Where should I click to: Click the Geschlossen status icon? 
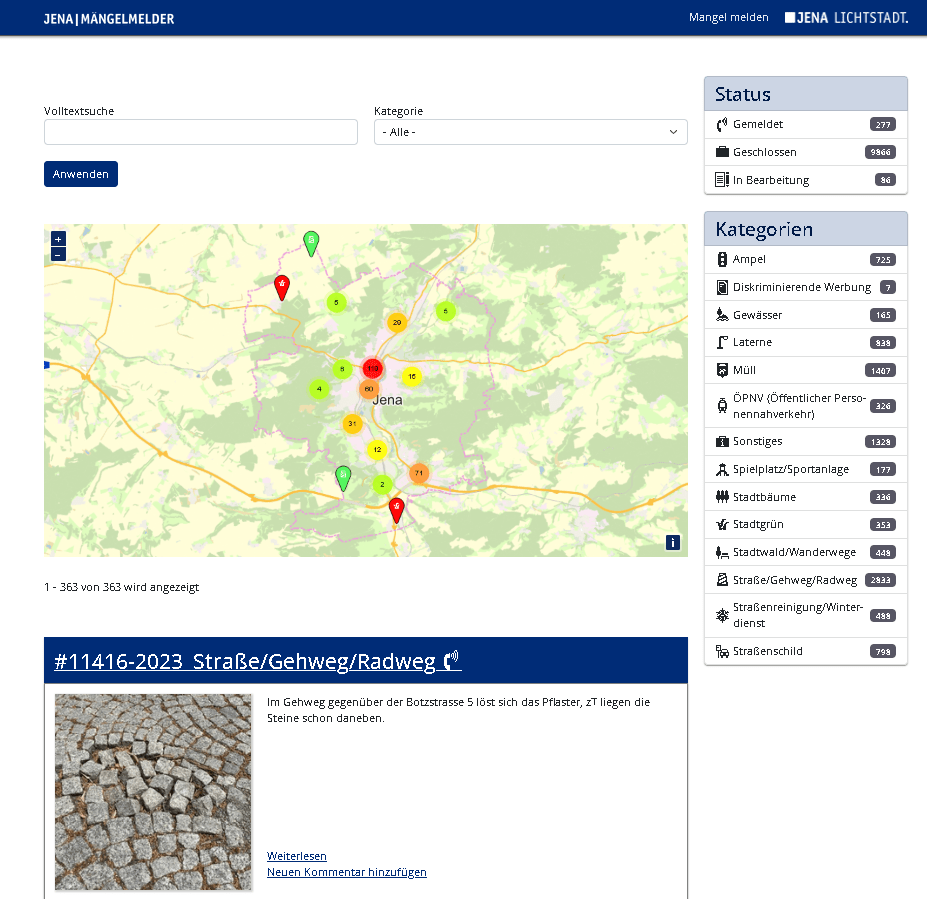[721, 152]
